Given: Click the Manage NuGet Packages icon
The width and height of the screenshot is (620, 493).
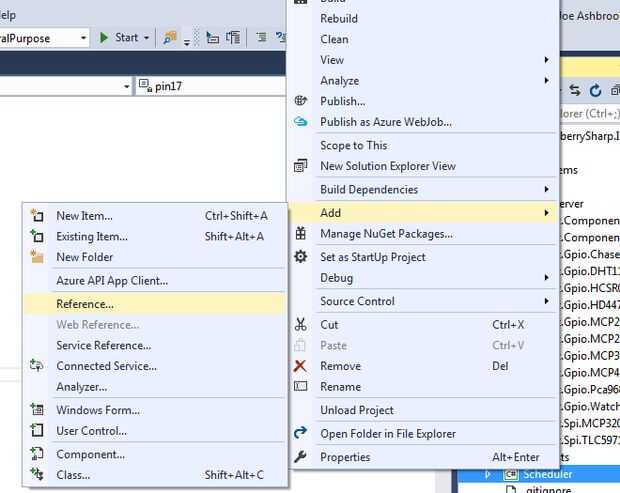Looking at the screenshot, I should pos(301,233).
